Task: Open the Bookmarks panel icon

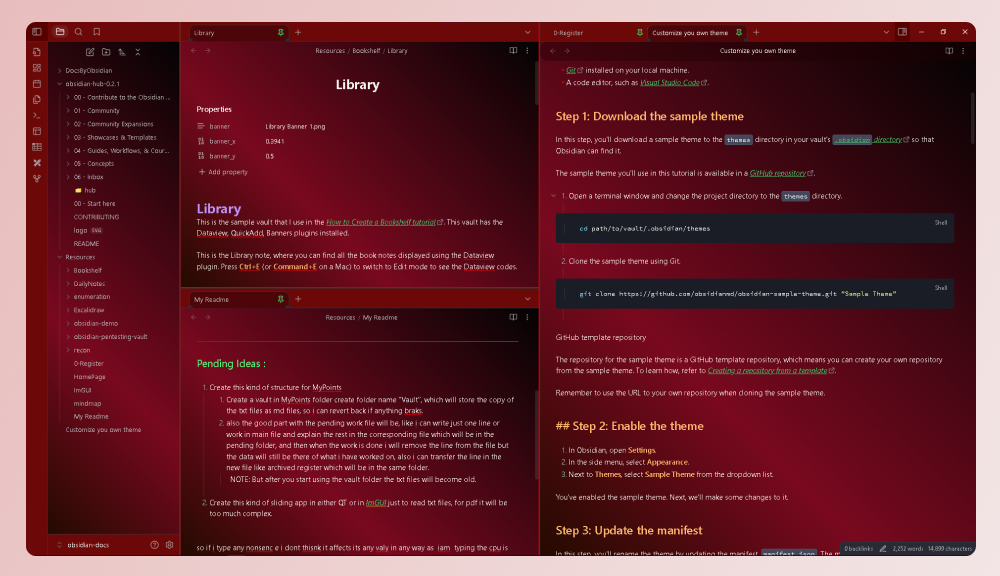Action: 97,31
